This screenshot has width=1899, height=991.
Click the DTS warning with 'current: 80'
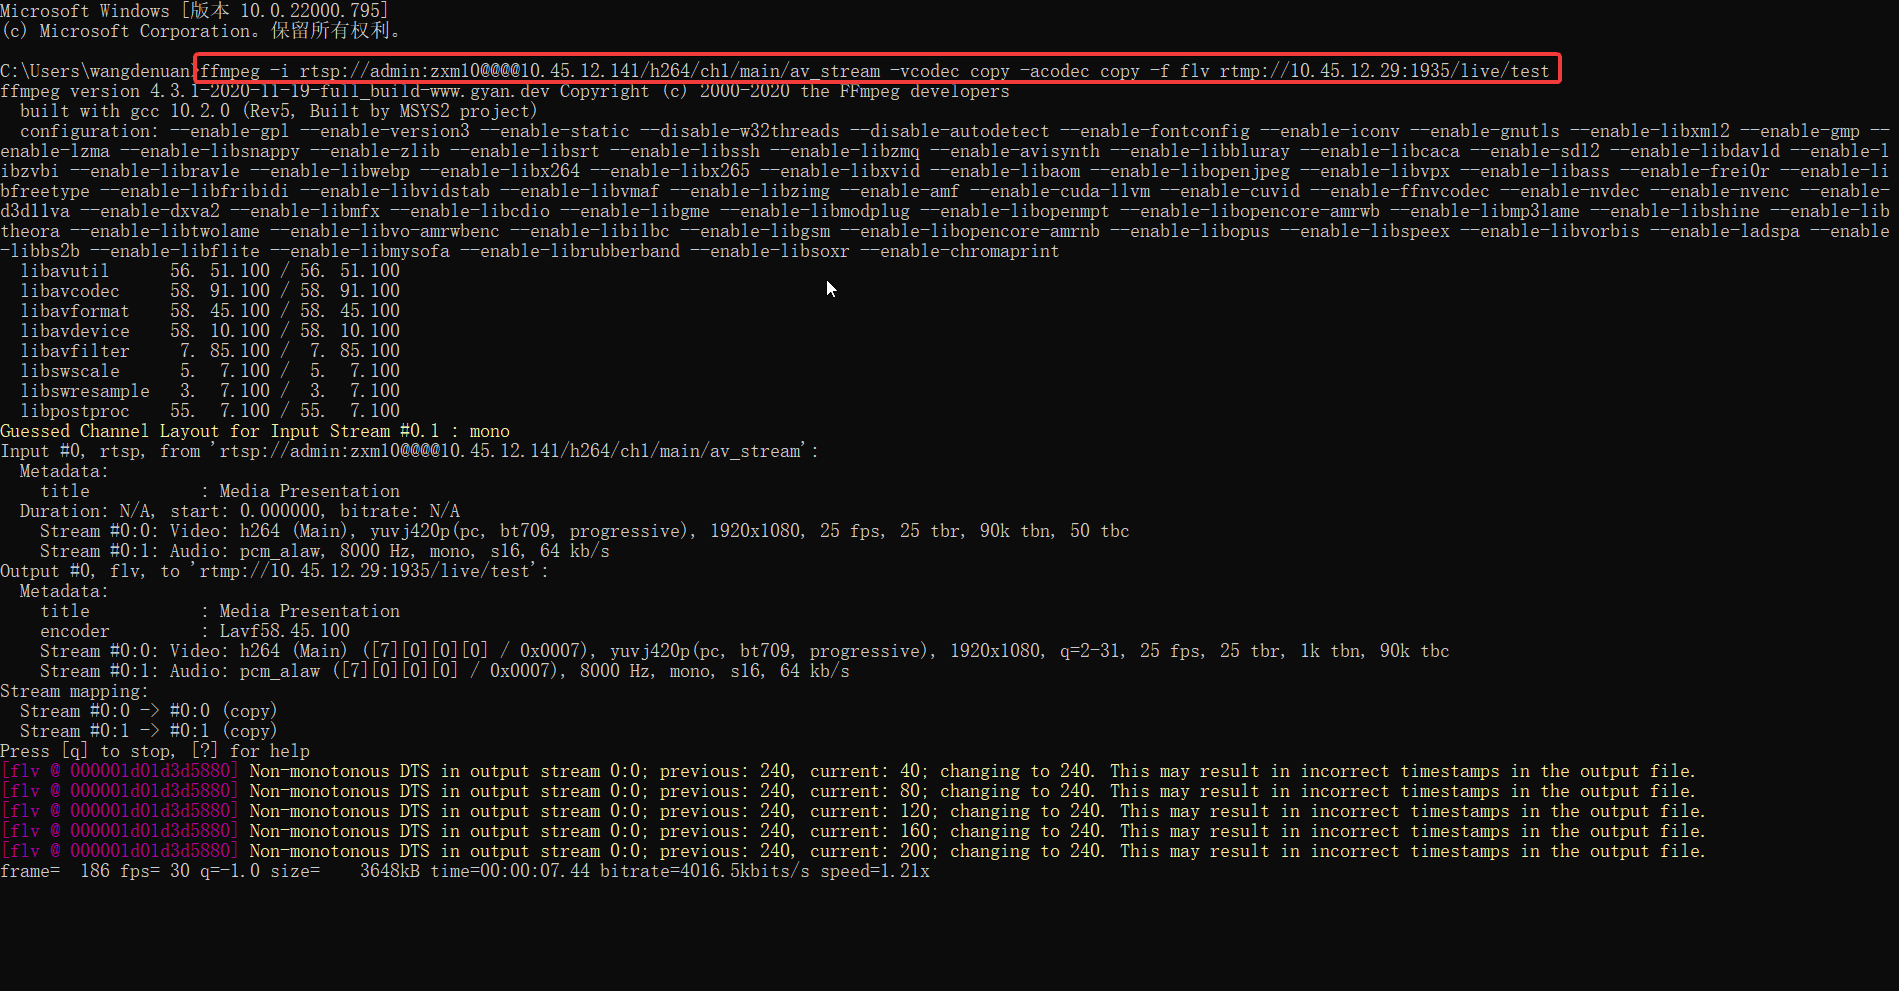(x=848, y=791)
